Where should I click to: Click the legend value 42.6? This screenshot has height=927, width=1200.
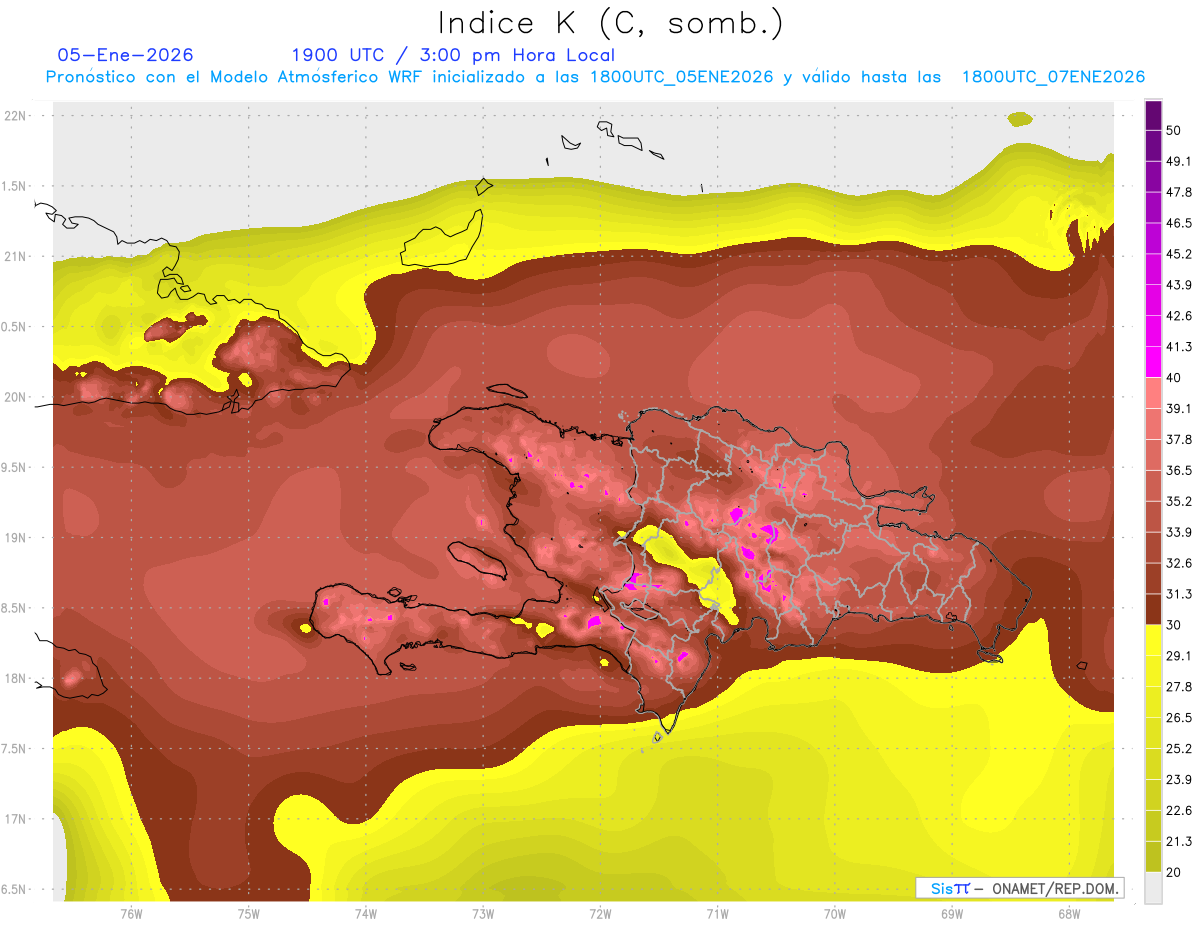click(x=1179, y=316)
